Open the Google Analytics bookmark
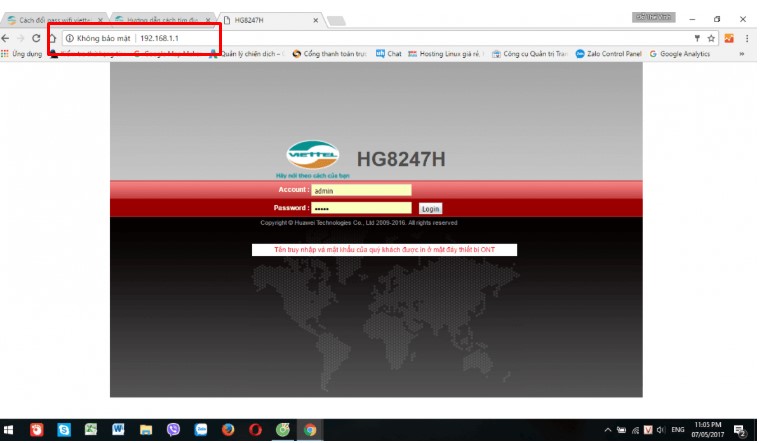Image resolution: width=761 pixels, height=443 pixels. [x=679, y=54]
